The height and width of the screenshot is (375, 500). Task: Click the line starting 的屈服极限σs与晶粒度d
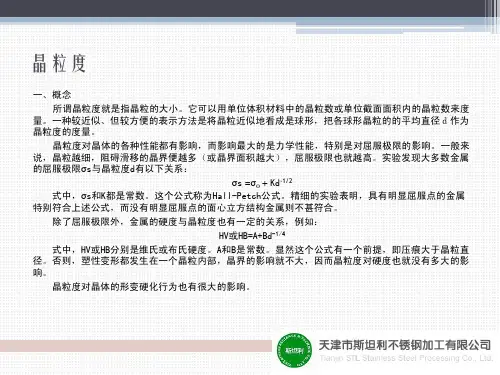(x=110, y=169)
